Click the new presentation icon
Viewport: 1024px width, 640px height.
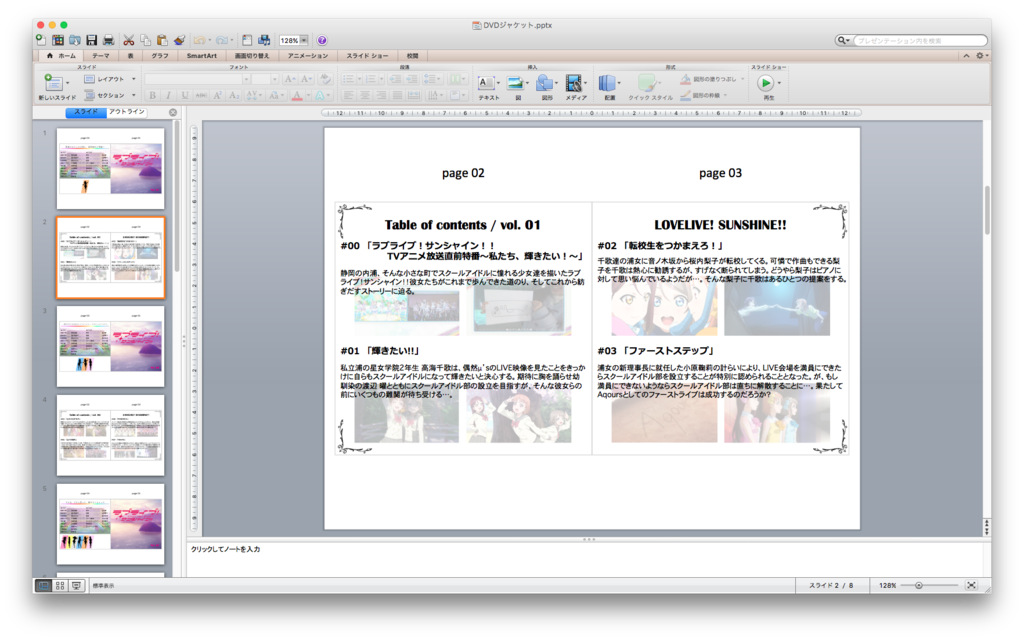(40, 40)
